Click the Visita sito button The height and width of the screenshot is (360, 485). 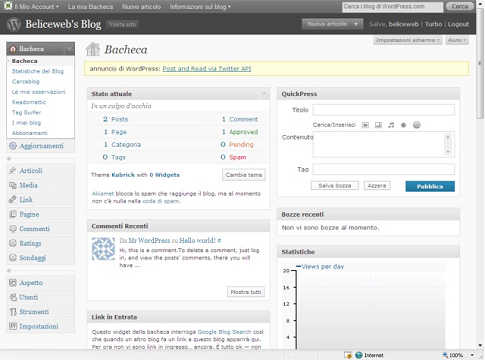[122, 24]
